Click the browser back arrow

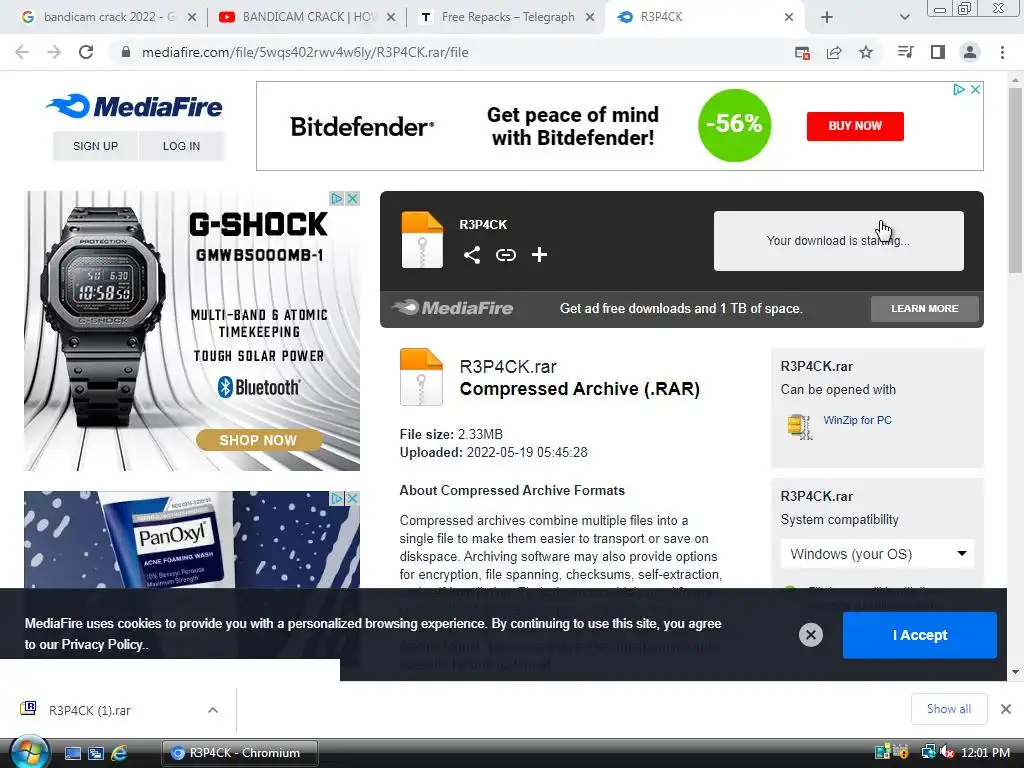(22, 52)
